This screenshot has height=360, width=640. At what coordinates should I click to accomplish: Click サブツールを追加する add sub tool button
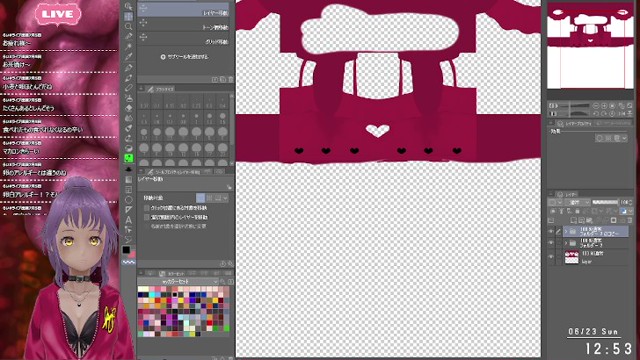pyautogui.click(x=184, y=57)
